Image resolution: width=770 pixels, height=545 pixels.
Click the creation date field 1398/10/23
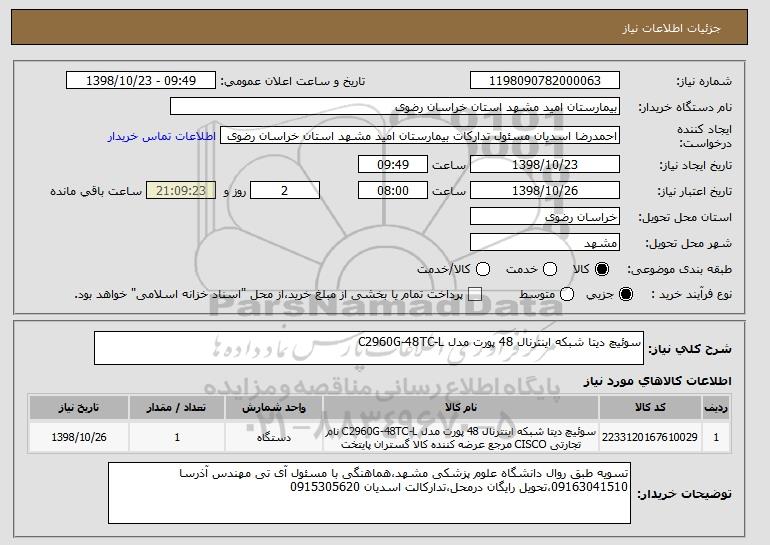click(x=545, y=164)
